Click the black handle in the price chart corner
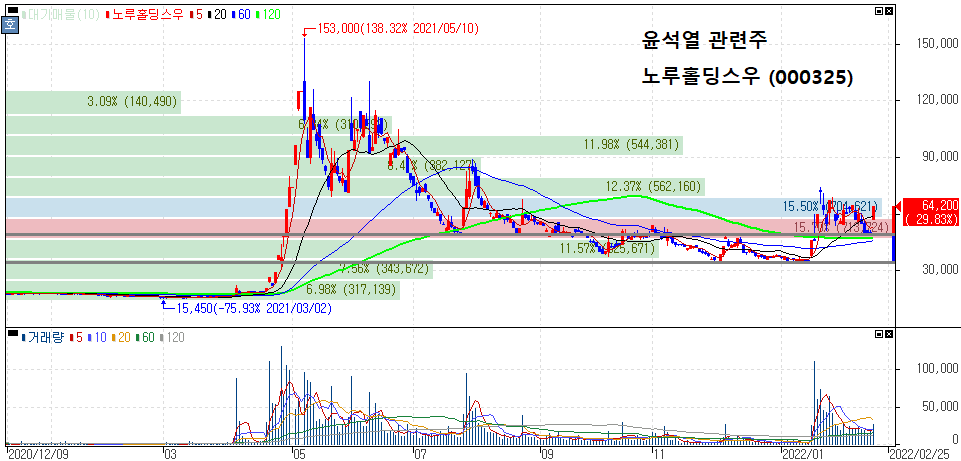961x461 pixels. (12, 11)
